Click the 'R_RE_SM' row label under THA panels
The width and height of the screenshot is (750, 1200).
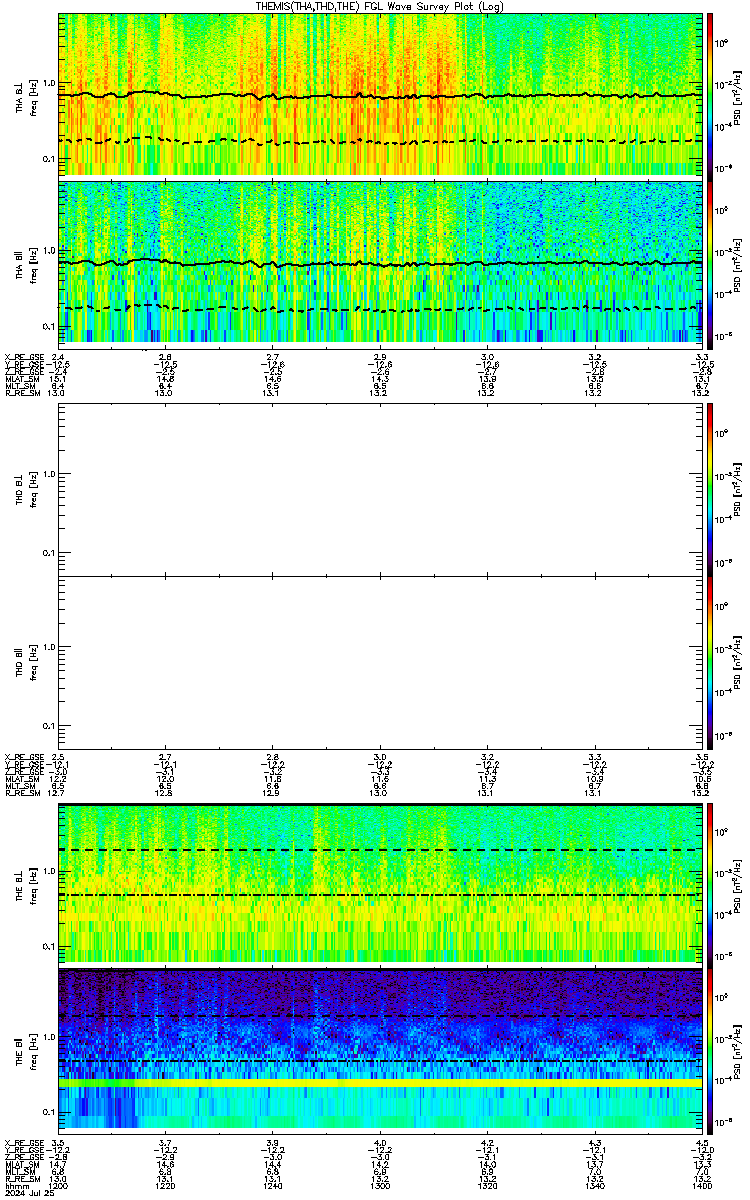pos(21,394)
